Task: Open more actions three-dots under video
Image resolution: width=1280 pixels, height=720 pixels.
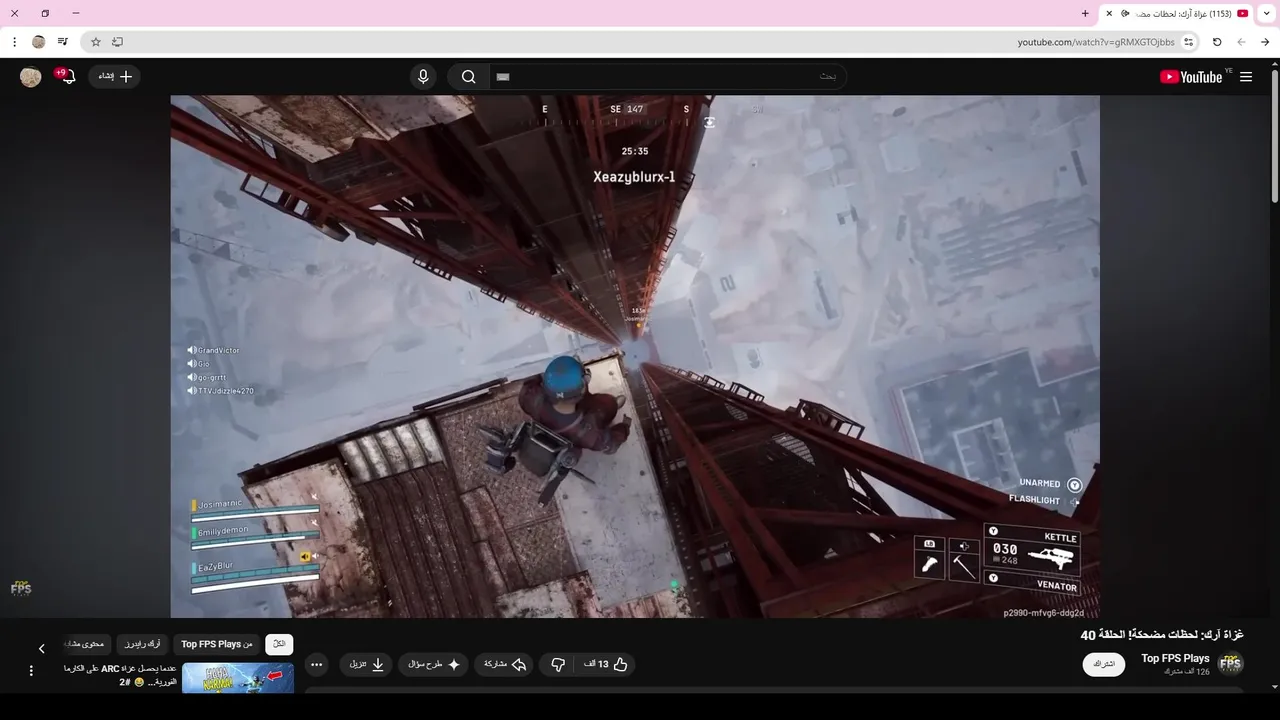Action: 317,664
